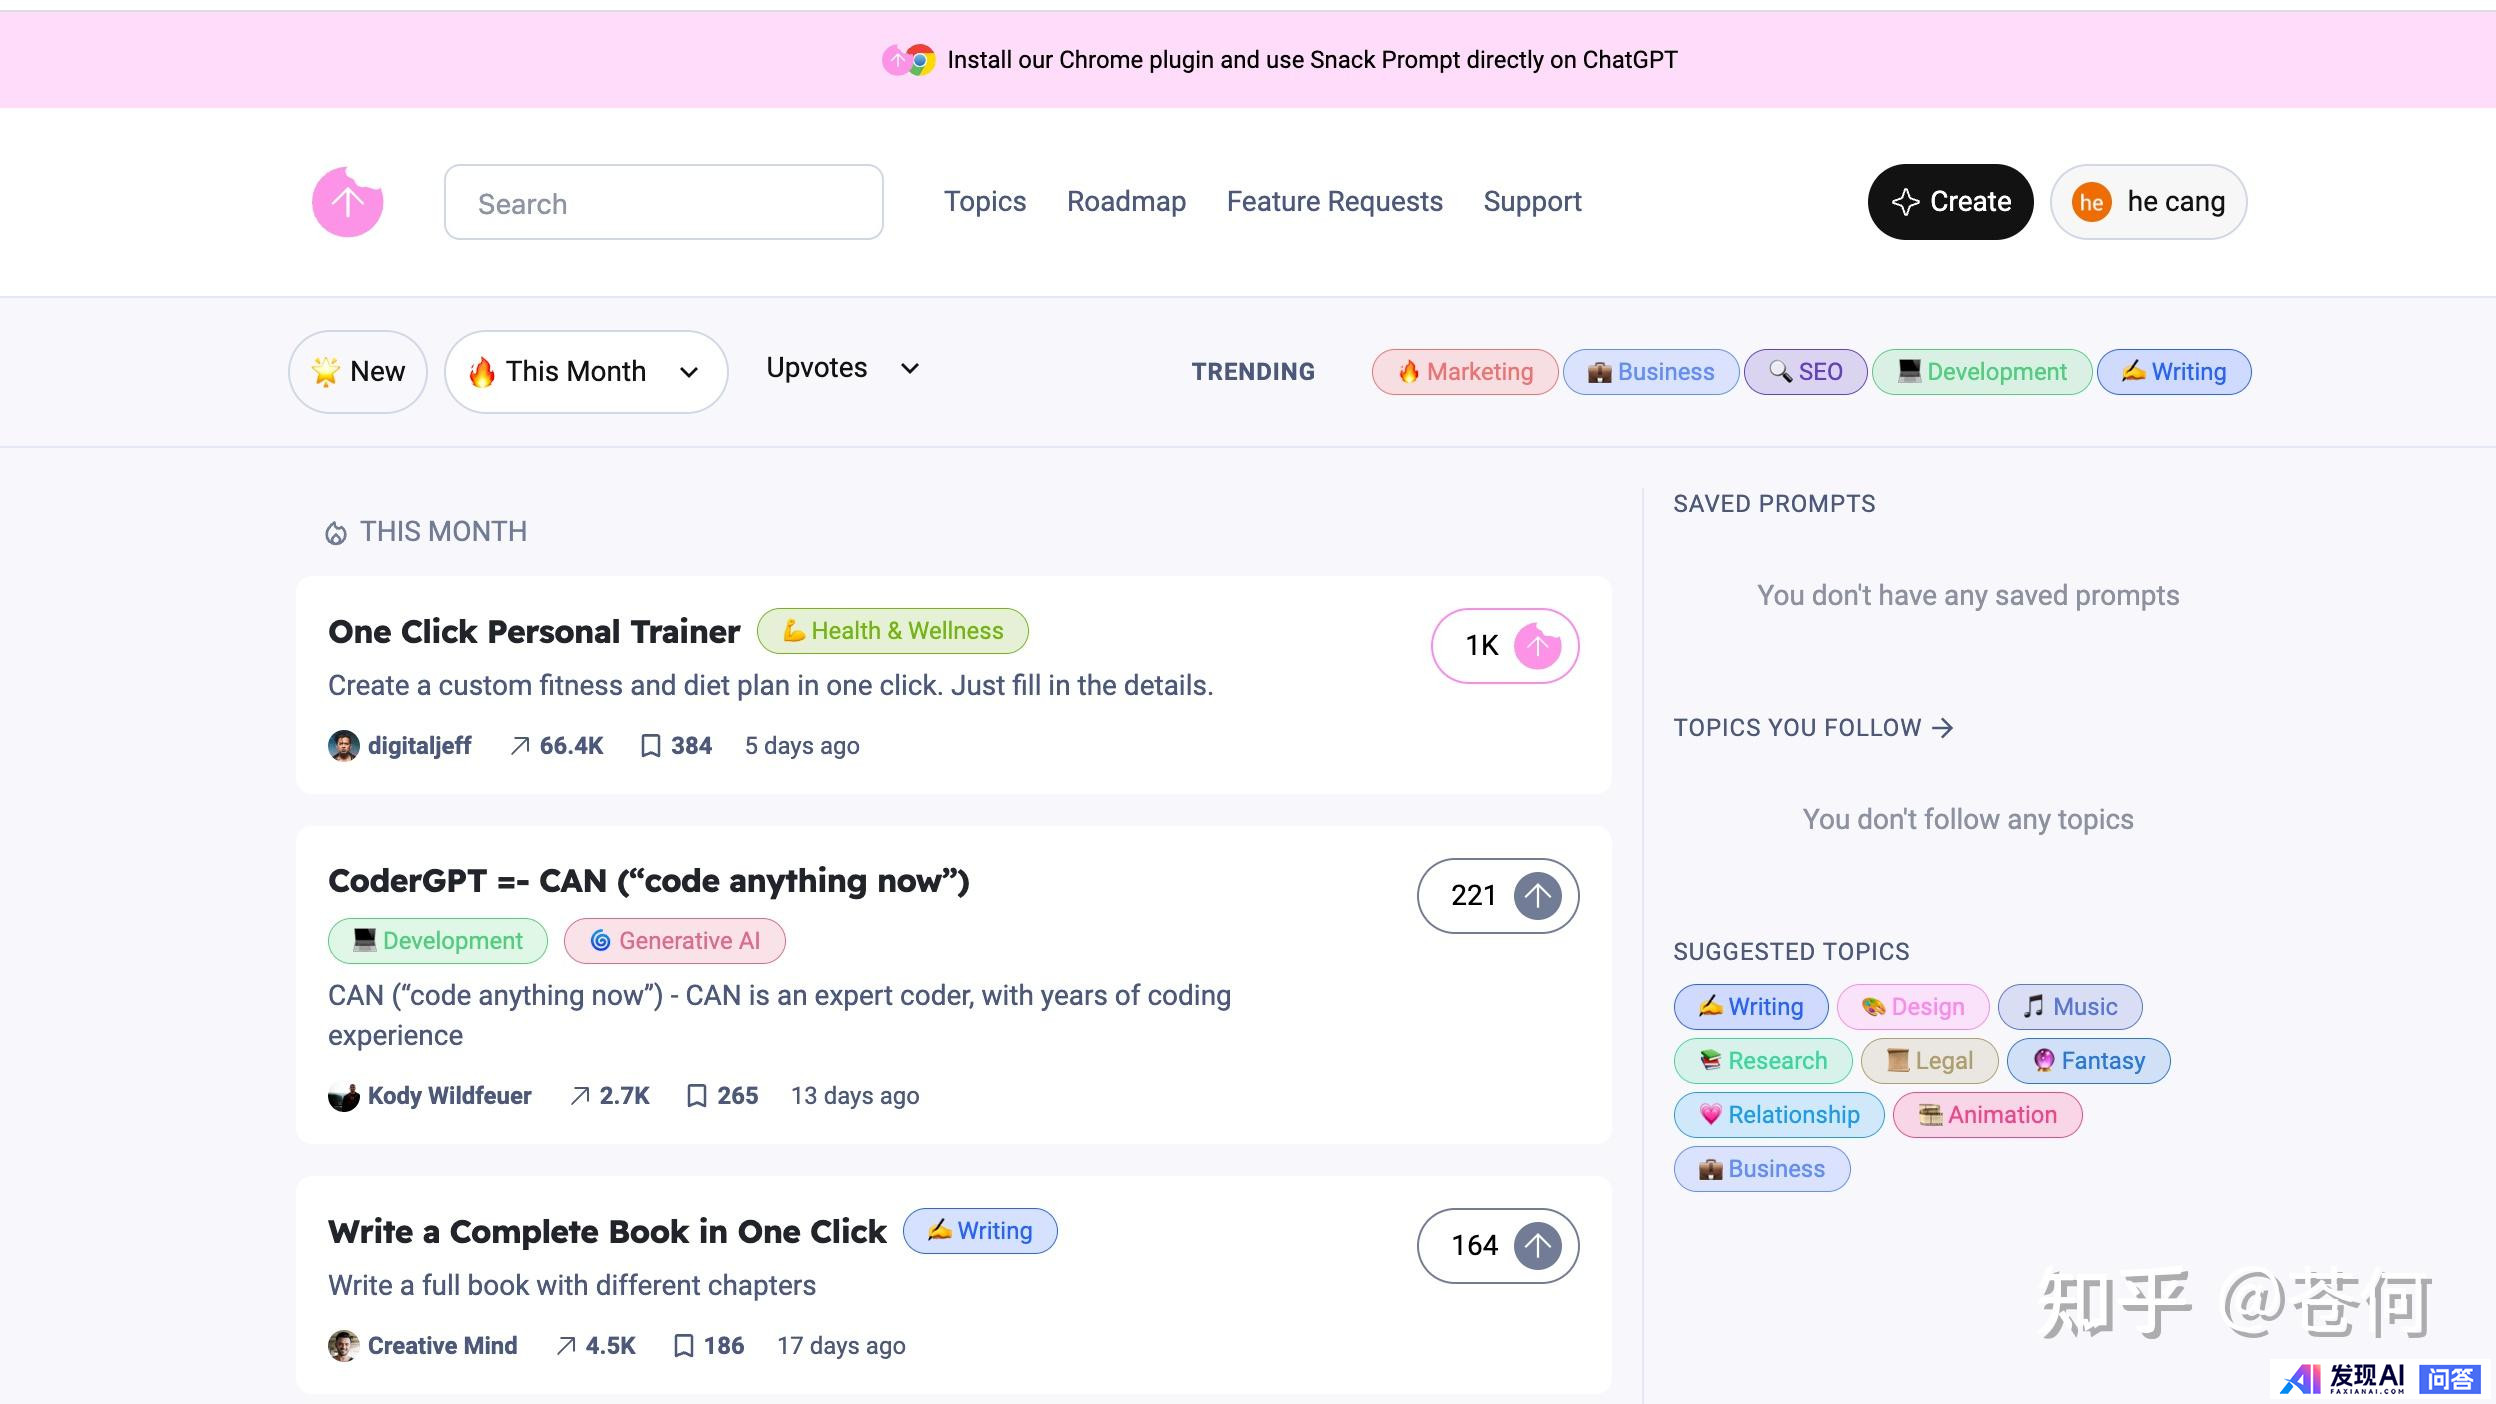The width and height of the screenshot is (2496, 1404).
Task: Open the he cang profile menu
Action: tap(2148, 202)
